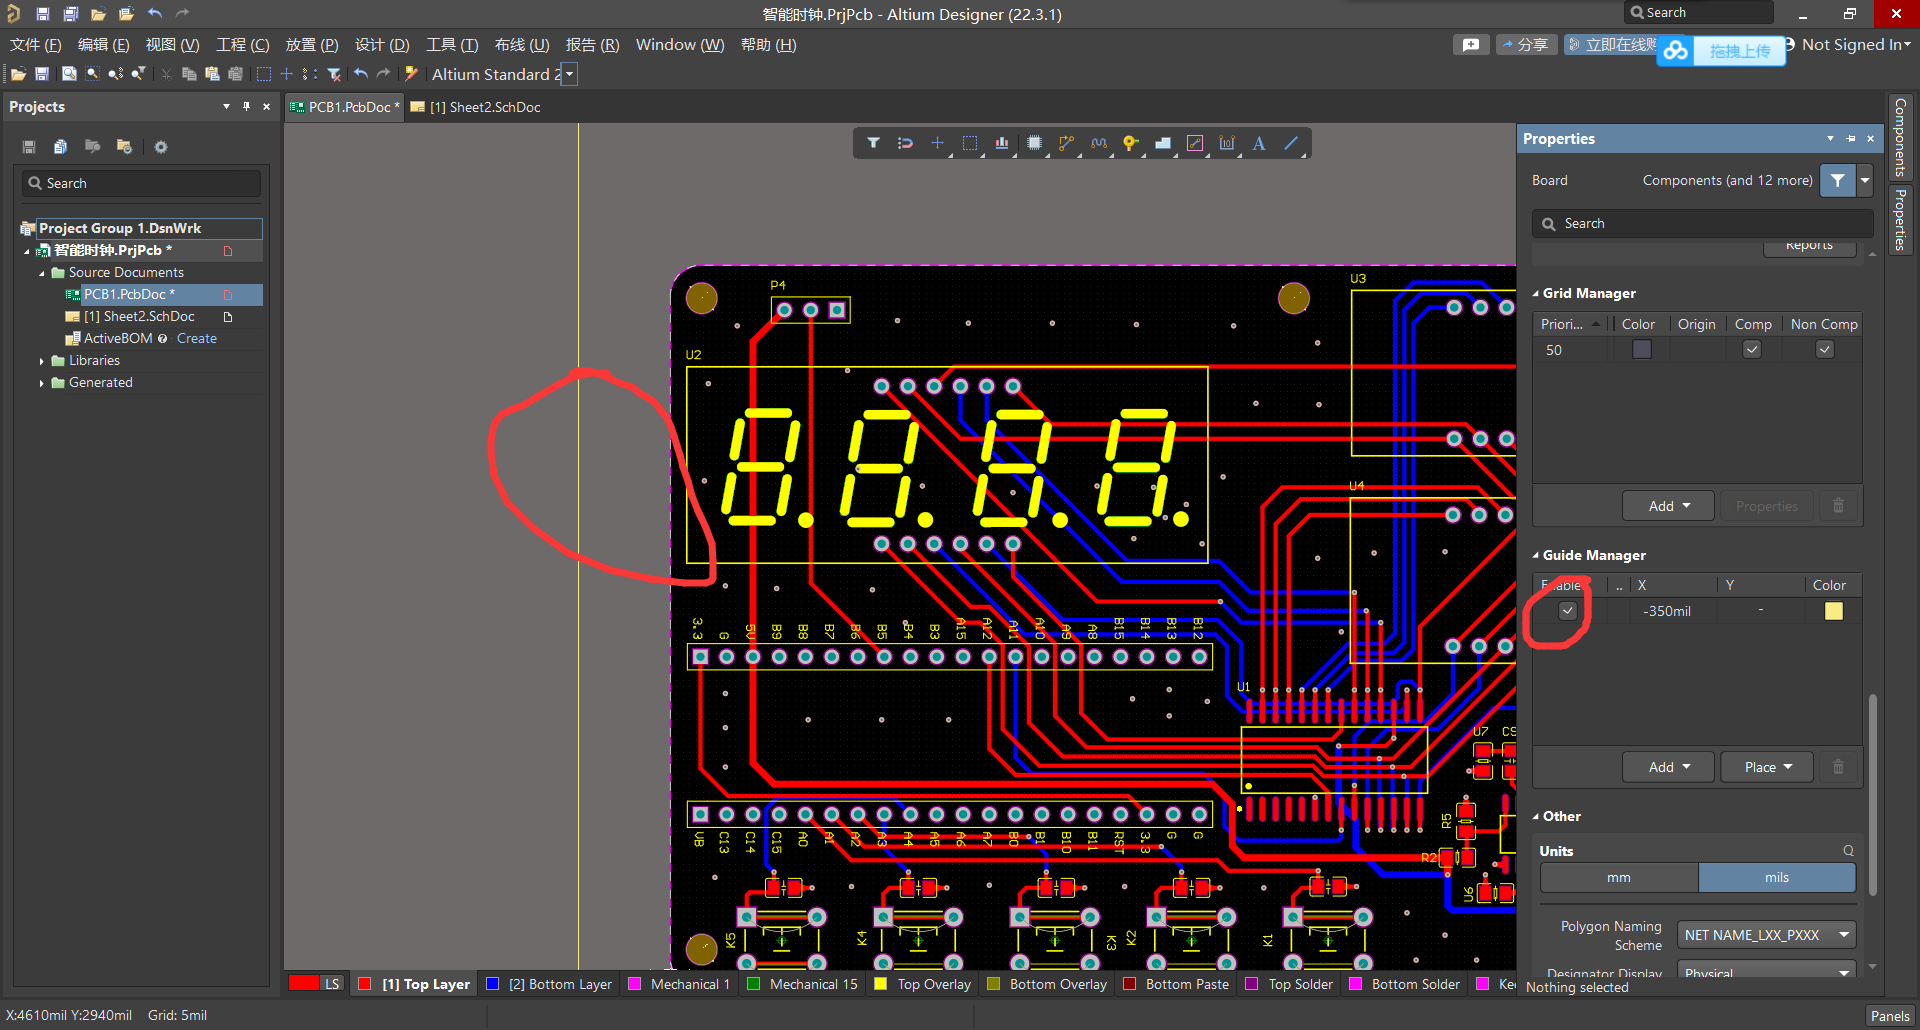Toggle the Non Comp checkbox in Grid Manager
Image resolution: width=1920 pixels, height=1030 pixels.
pyautogui.click(x=1824, y=349)
